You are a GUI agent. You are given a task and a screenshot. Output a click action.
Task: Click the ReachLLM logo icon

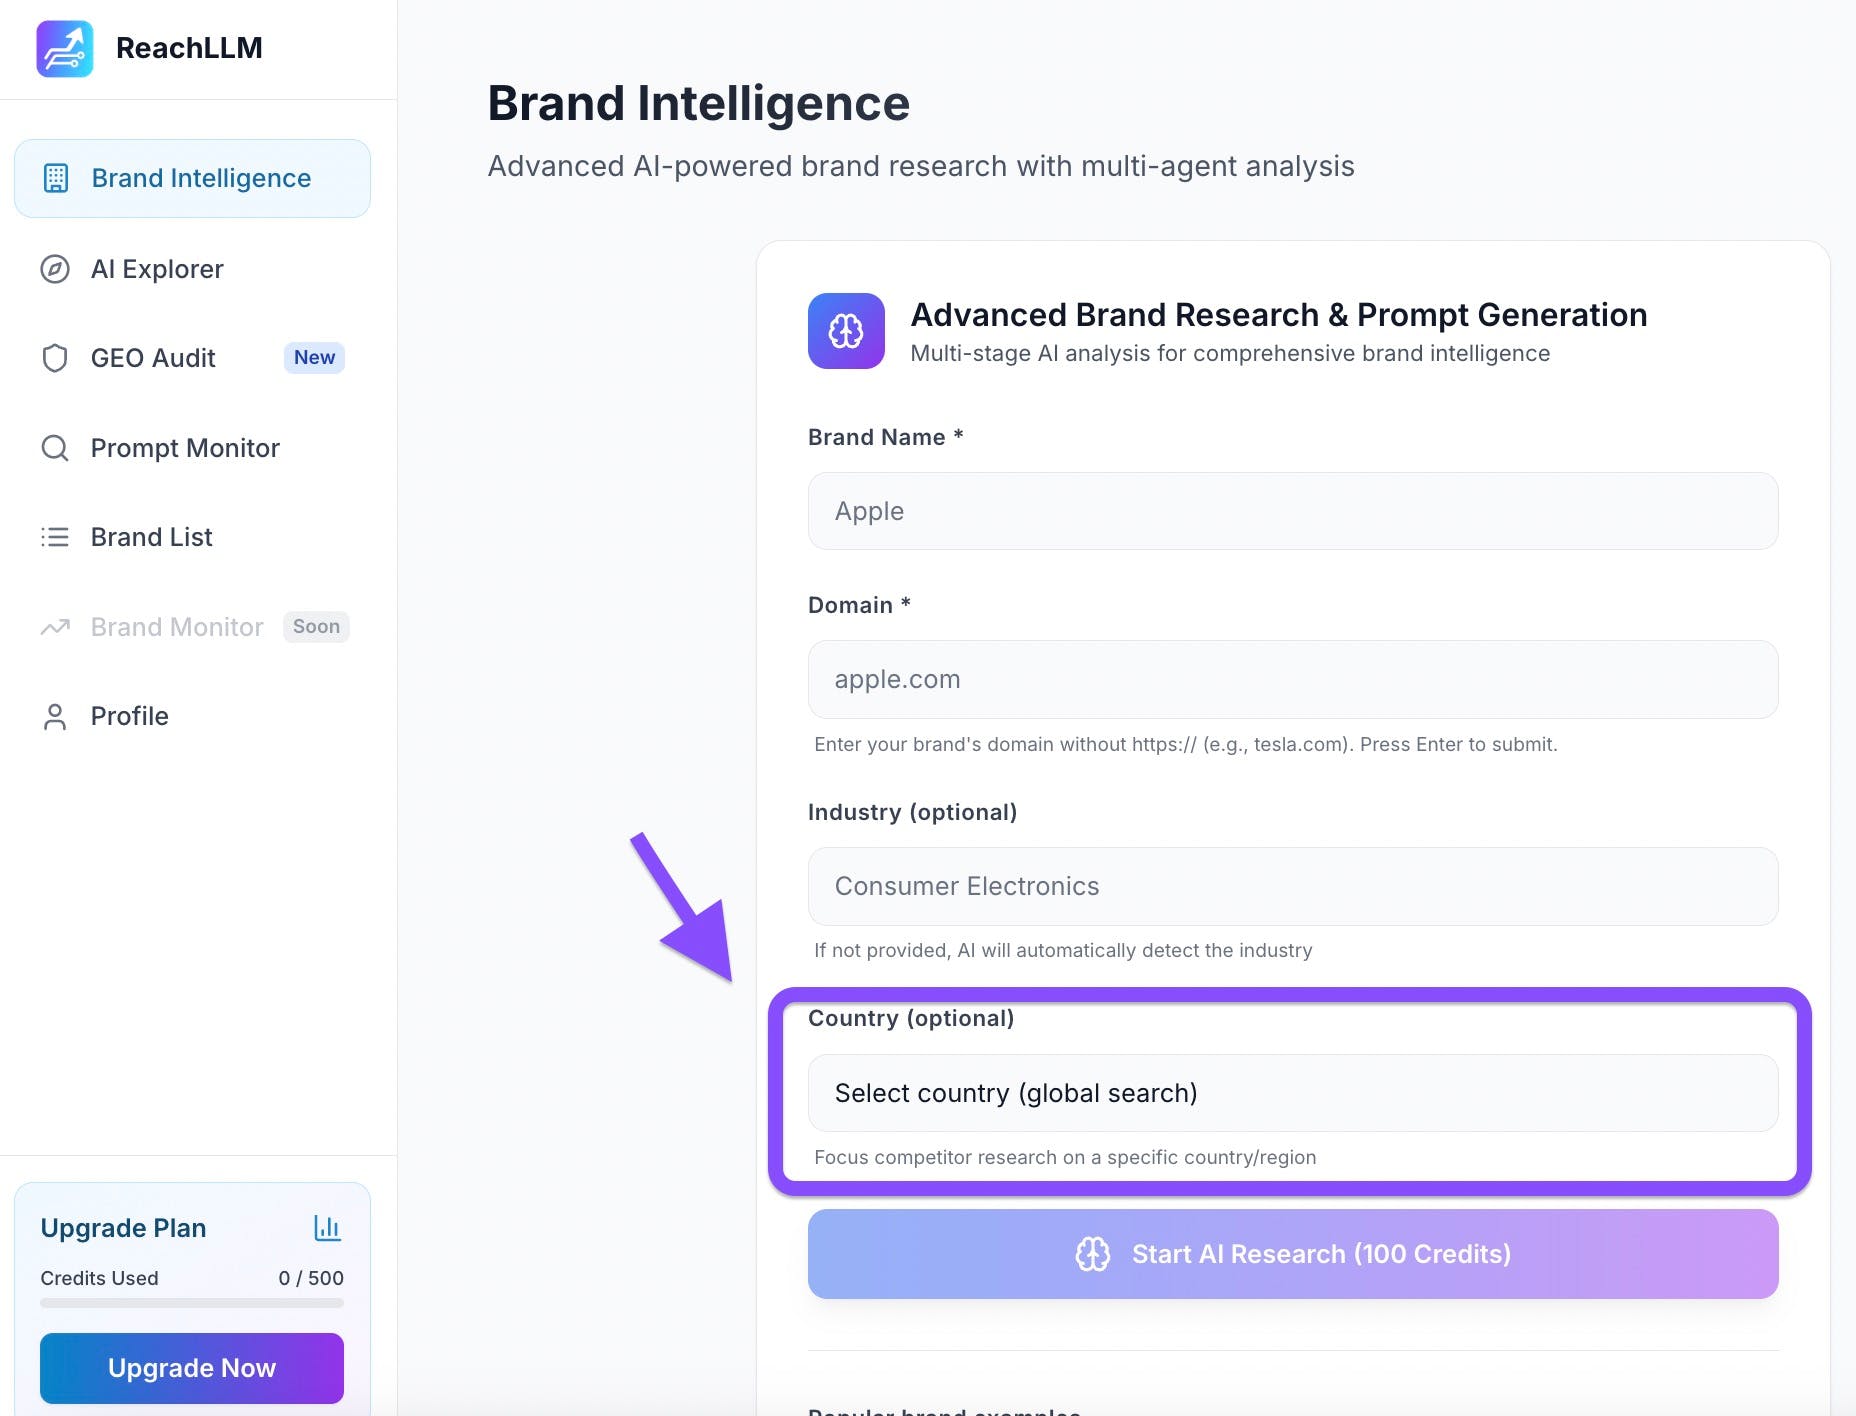[x=65, y=48]
